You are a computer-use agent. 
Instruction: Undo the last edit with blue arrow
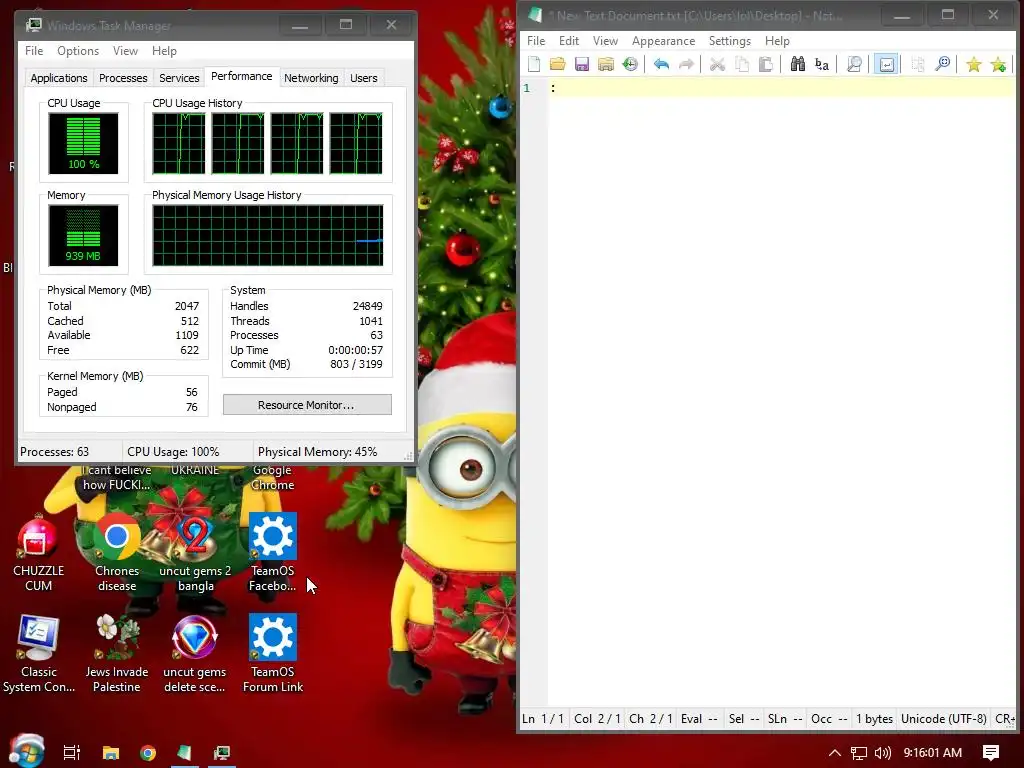pyautogui.click(x=661, y=64)
